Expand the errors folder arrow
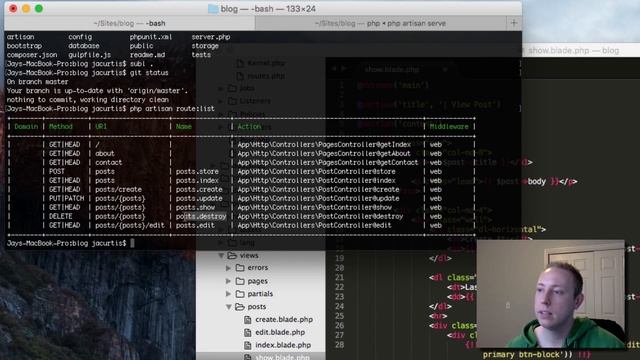Screen dimensions: 640x360 click(x=229, y=268)
